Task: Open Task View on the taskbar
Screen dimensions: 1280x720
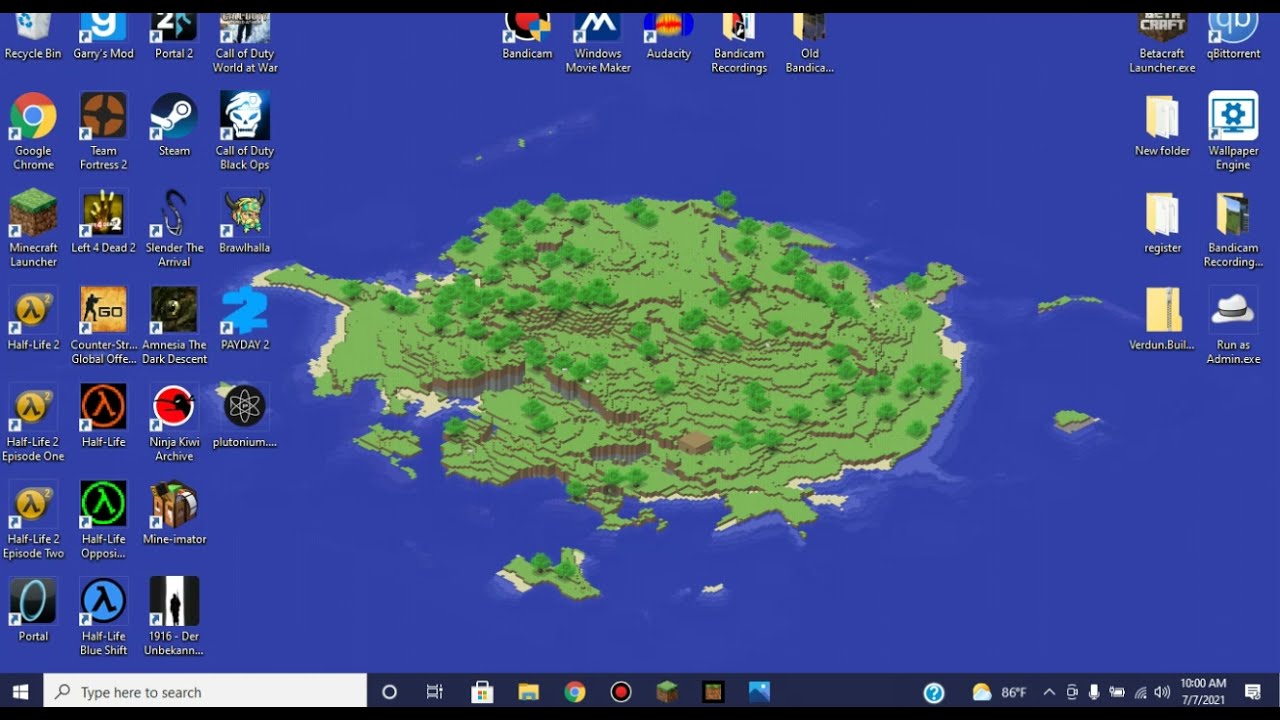Action: click(x=435, y=692)
